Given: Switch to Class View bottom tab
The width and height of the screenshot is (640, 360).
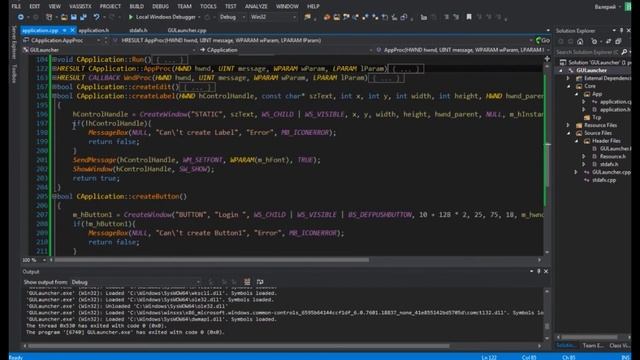Looking at the screenshot, I should pyautogui.click(x=619, y=346).
